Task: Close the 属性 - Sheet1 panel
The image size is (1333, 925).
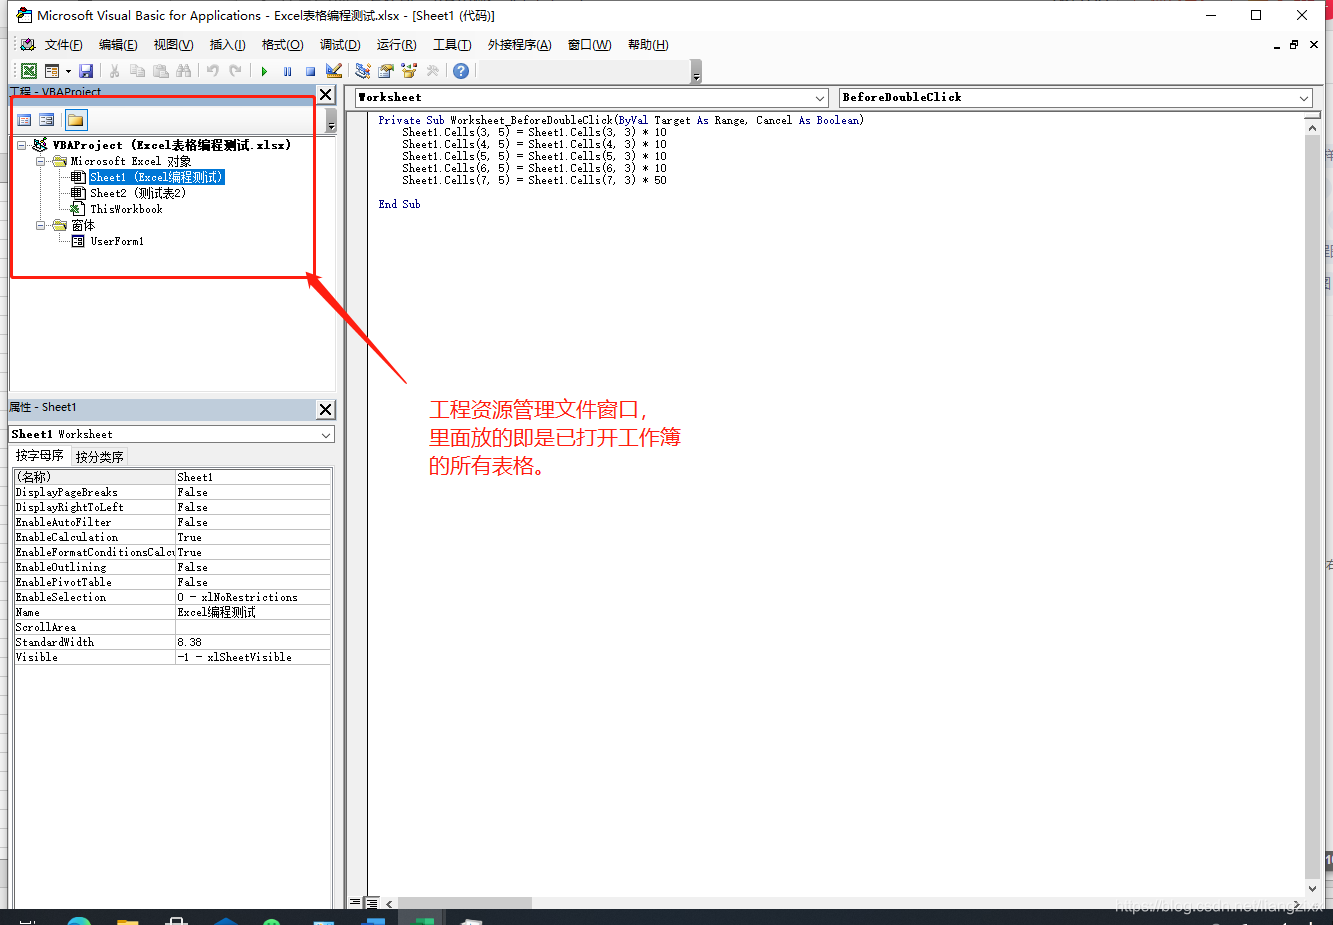Action: pyautogui.click(x=325, y=409)
